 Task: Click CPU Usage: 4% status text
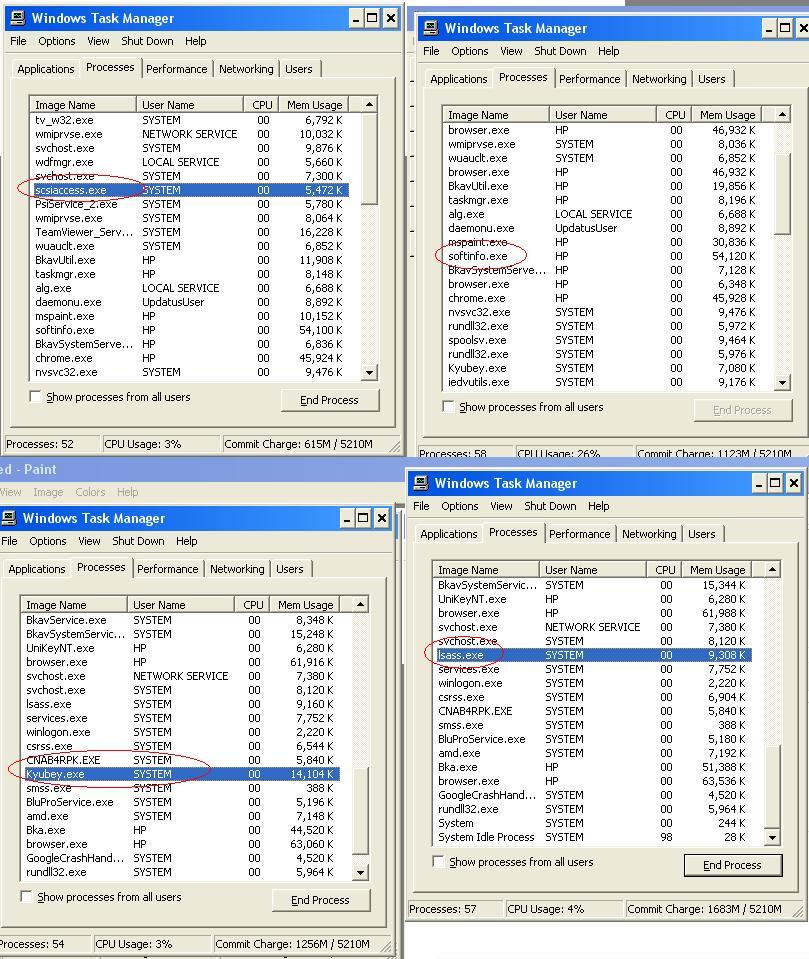[x=545, y=909]
